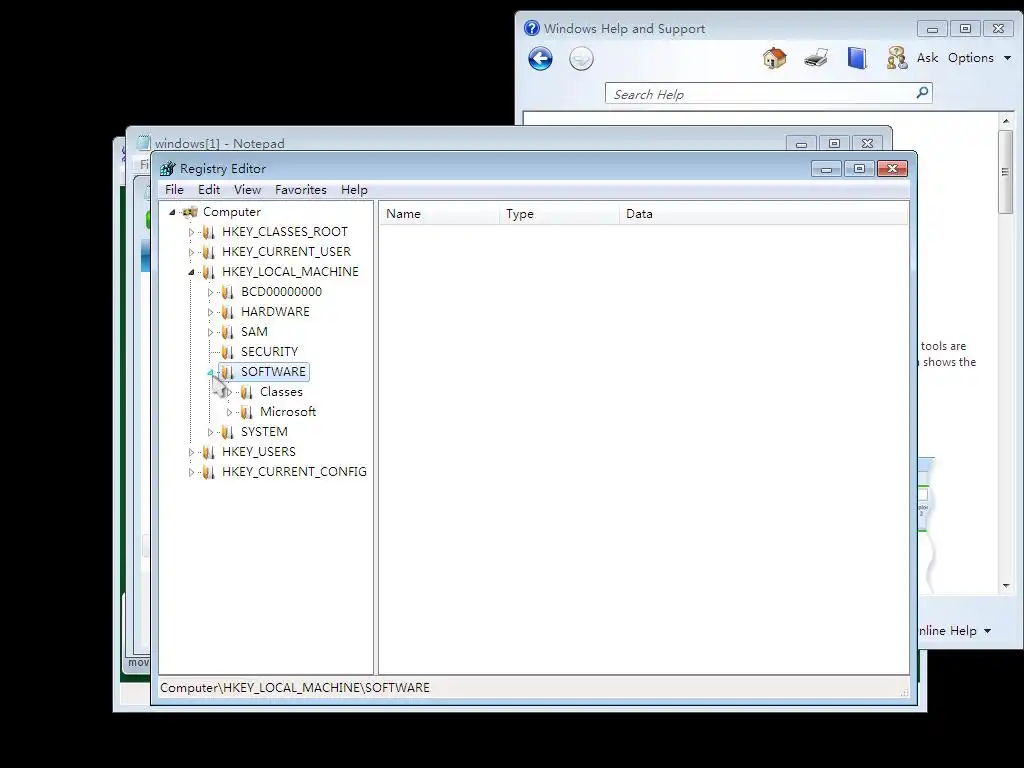The height and width of the screenshot is (768, 1024).
Task: Click the Classes folder icon
Action: coord(246,392)
